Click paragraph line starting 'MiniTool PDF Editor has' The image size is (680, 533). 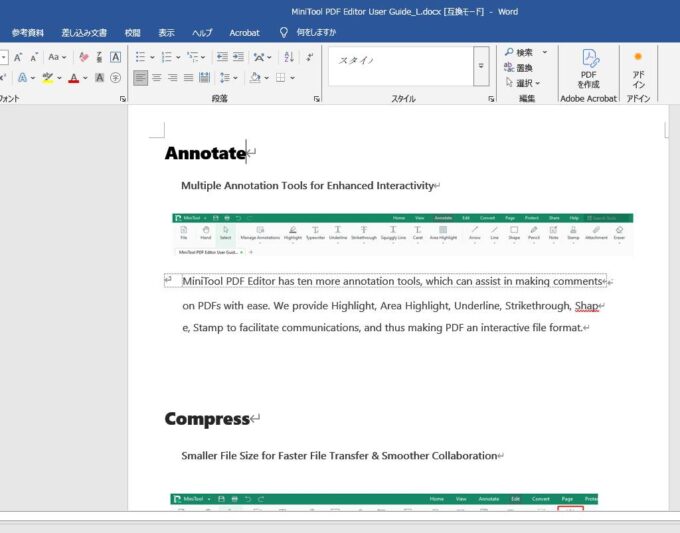pos(392,281)
